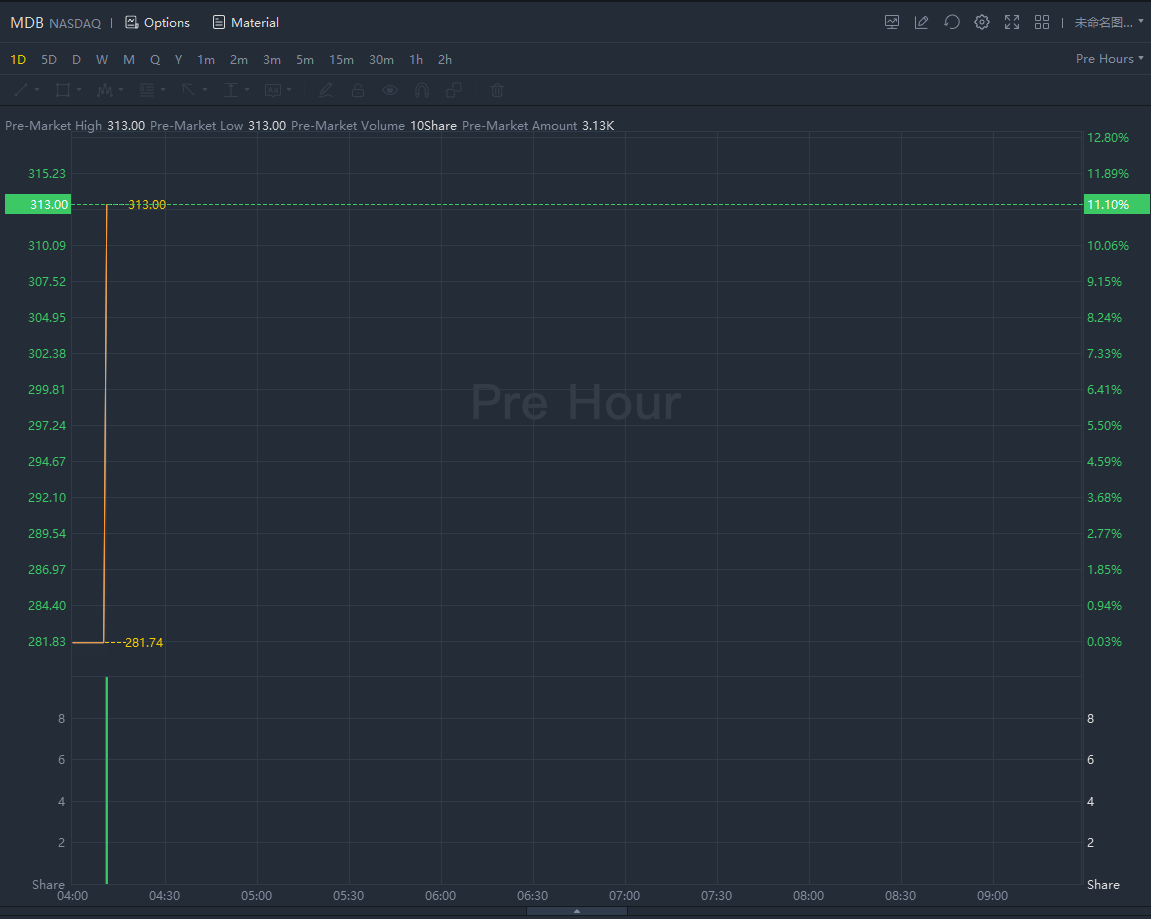
Task: Click the NASDAQ exchange label
Action: coord(75,23)
